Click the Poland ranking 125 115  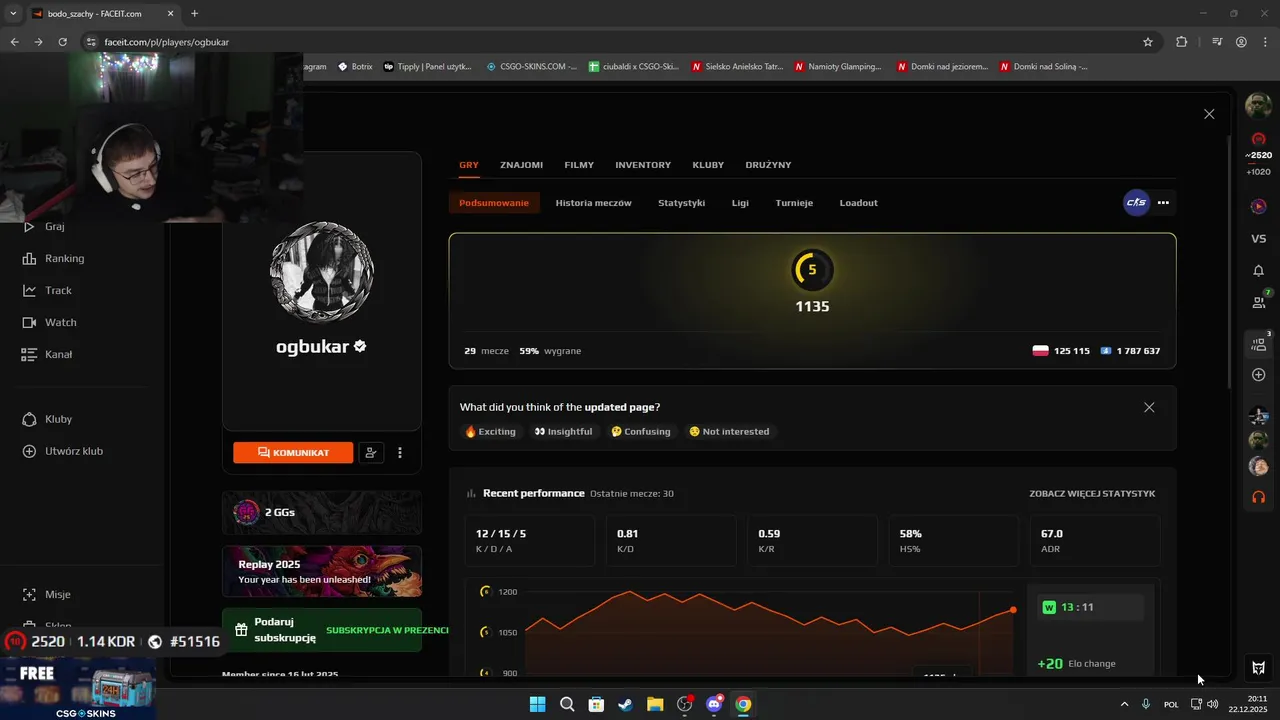[x=1061, y=351]
